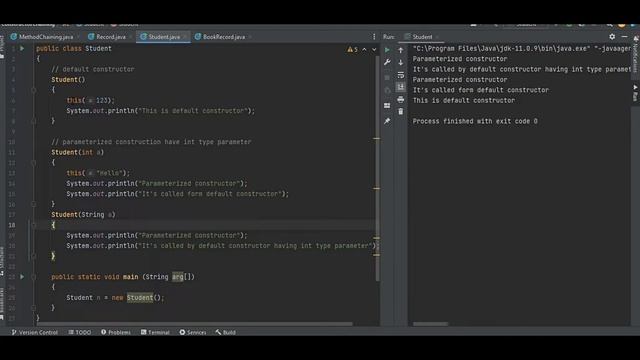The image size is (640, 360).
Task: Click the stop process square icon
Action: point(387,77)
